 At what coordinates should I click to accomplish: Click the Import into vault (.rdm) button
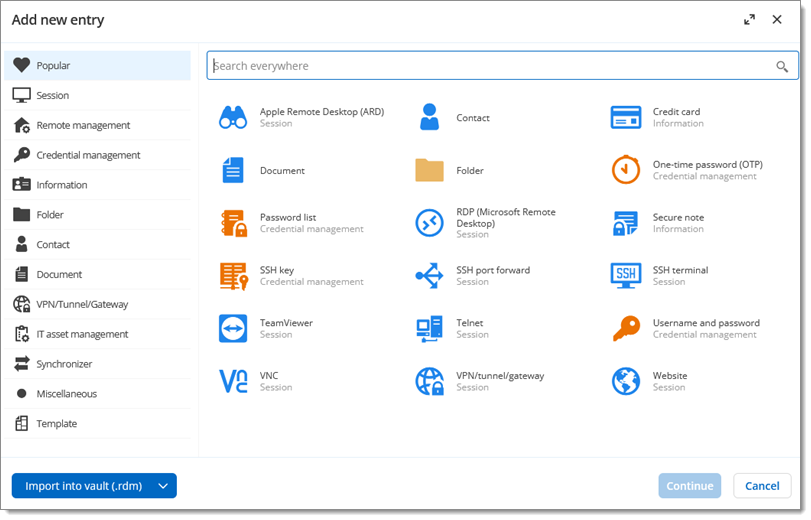(x=83, y=487)
